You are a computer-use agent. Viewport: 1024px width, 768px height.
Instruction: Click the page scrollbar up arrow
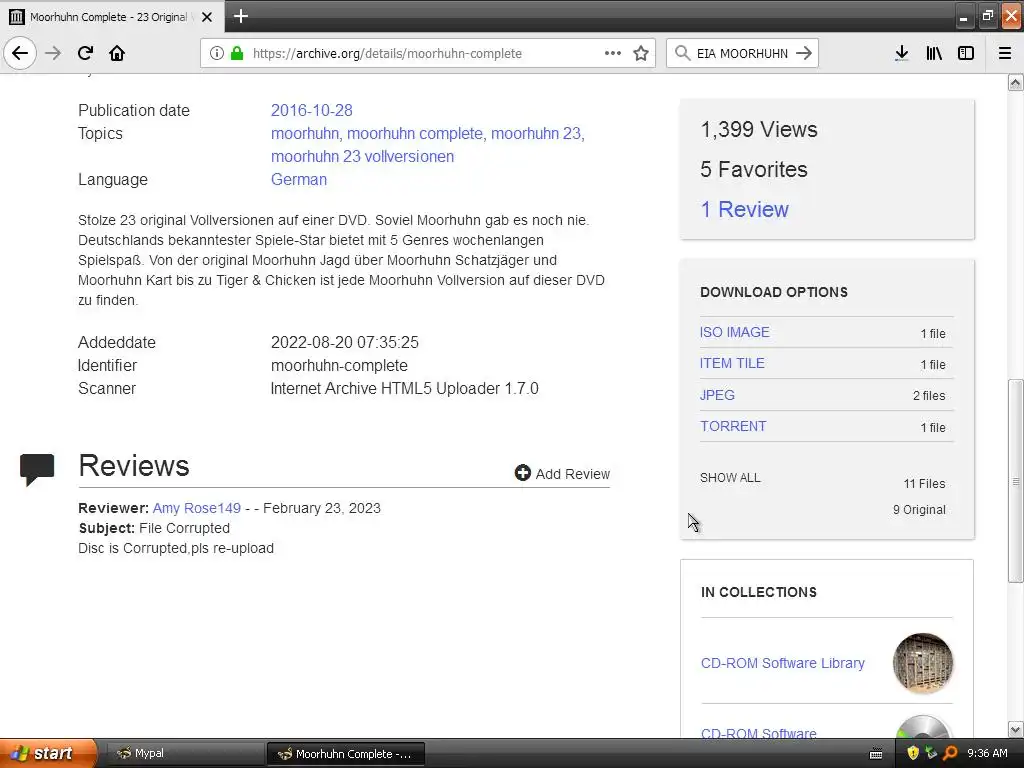pyautogui.click(x=1016, y=83)
